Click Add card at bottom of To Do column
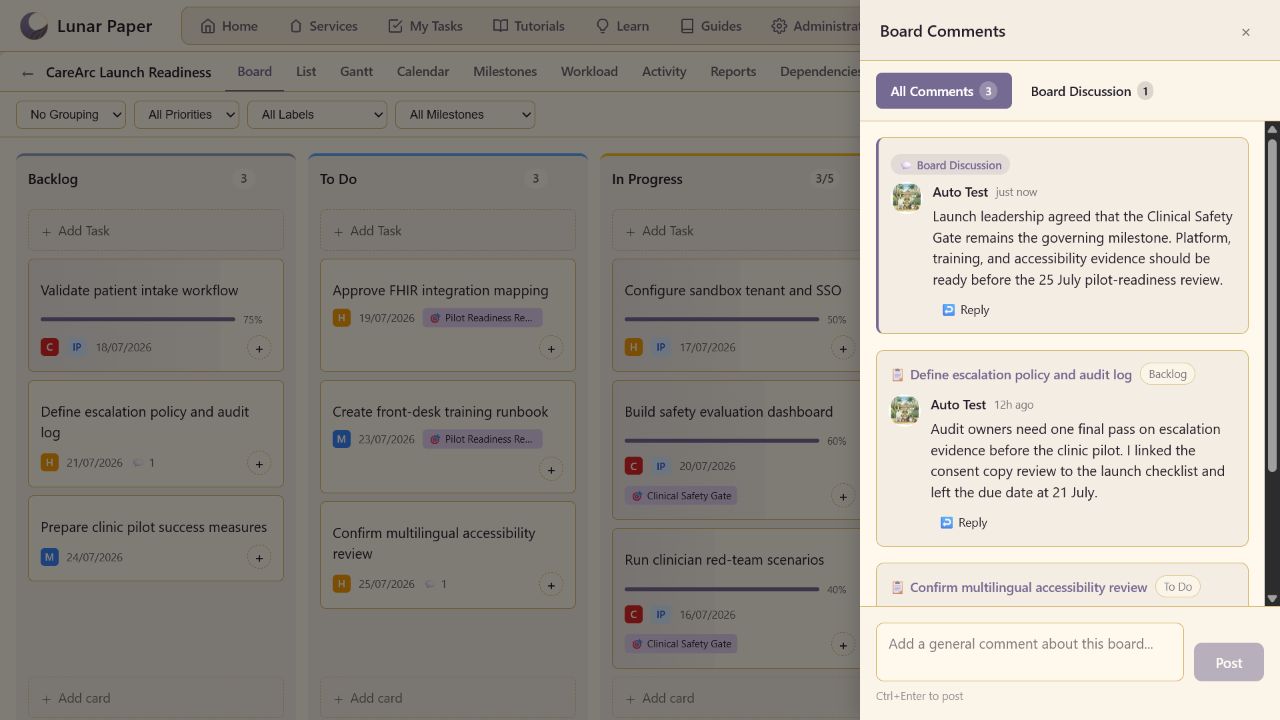Viewport: 1280px width, 720px height. [448, 698]
